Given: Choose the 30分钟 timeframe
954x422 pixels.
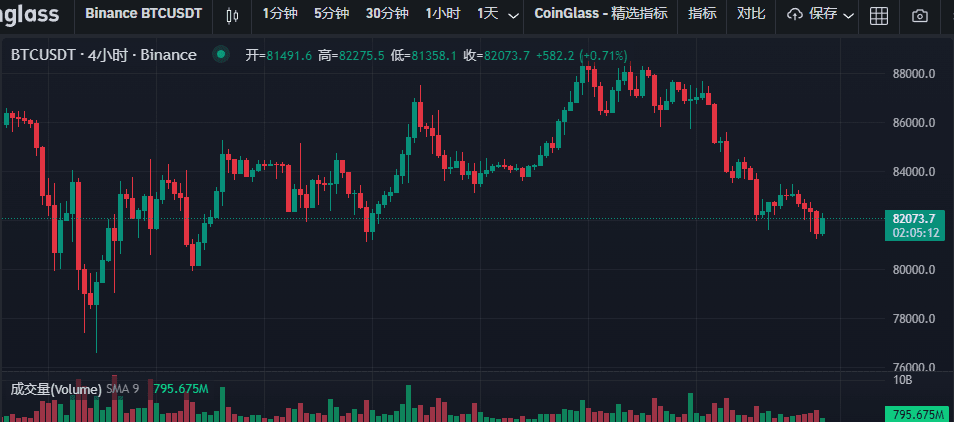Looking at the screenshot, I should pyautogui.click(x=387, y=14).
